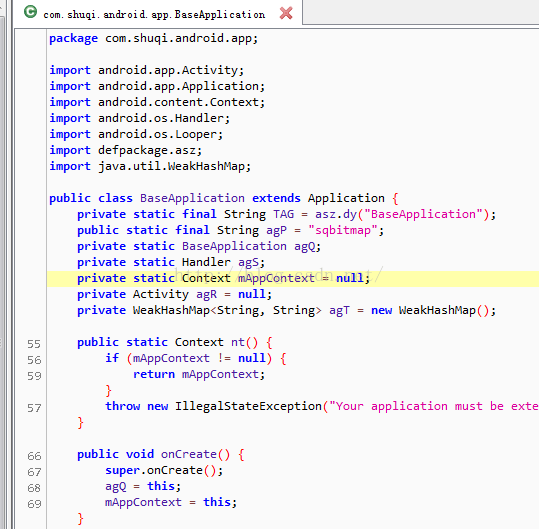Click the agQ = this assignment
Image resolution: width=539 pixels, height=529 pixels.
pyautogui.click(x=143, y=486)
